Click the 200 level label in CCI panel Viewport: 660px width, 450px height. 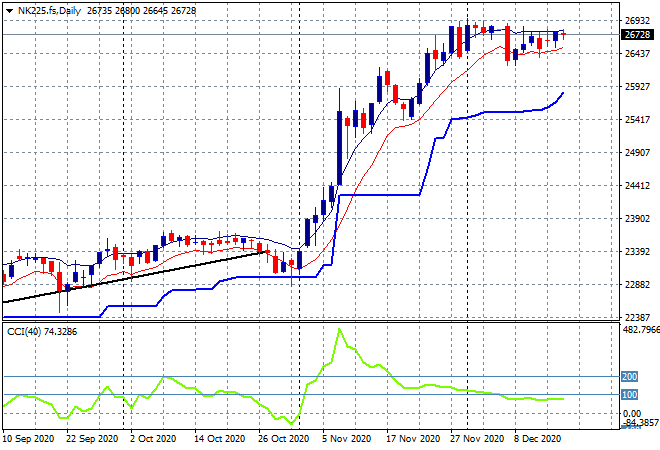click(x=629, y=376)
